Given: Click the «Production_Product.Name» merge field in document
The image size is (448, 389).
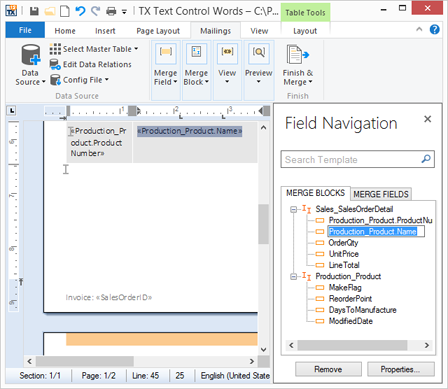Looking at the screenshot, I should pos(189,131).
